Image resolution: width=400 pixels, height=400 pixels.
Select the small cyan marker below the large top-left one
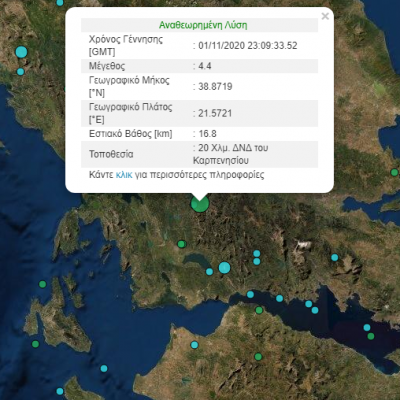click(20, 71)
